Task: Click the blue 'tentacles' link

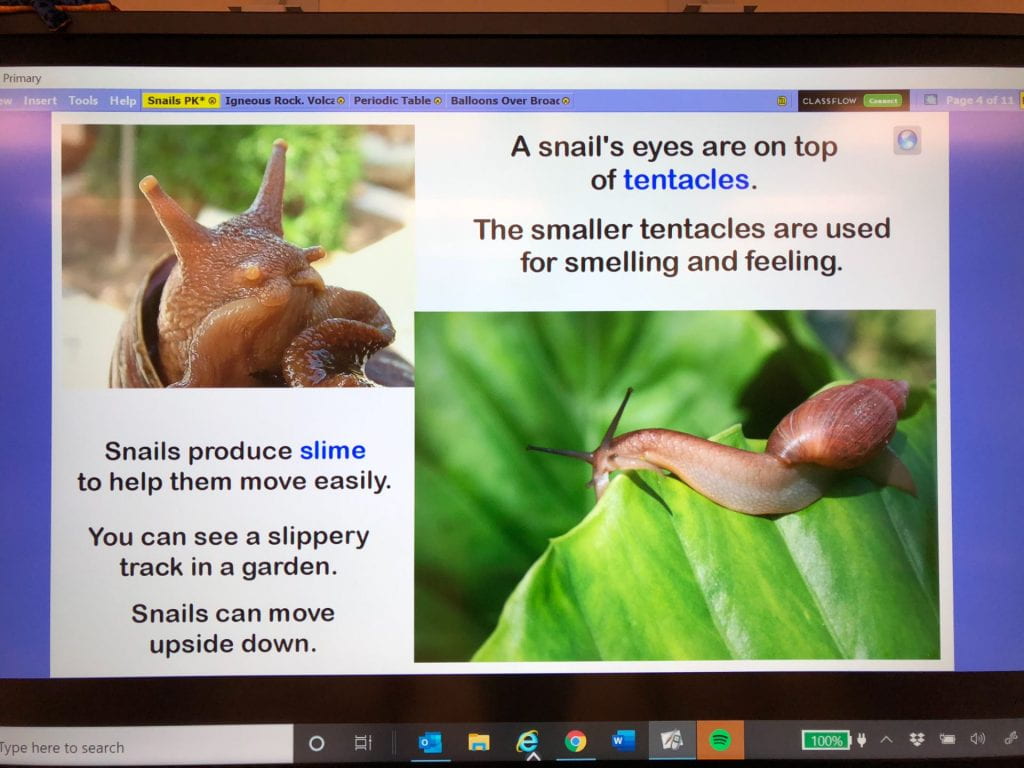Action: coord(686,180)
